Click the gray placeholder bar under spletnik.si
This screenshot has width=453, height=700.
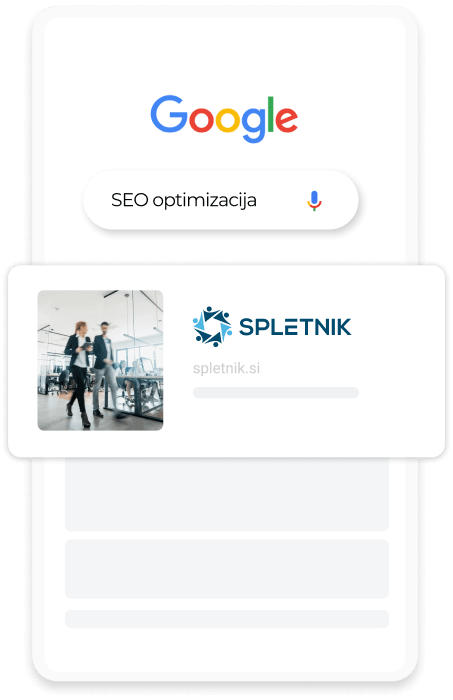coord(276,392)
